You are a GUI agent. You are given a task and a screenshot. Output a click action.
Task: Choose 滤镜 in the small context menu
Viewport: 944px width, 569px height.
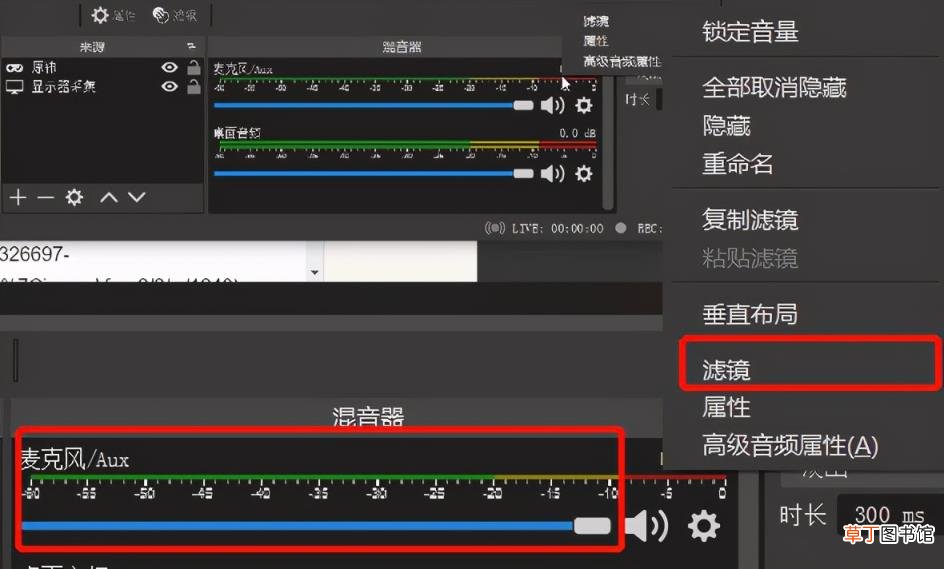pyautogui.click(x=595, y=22)
